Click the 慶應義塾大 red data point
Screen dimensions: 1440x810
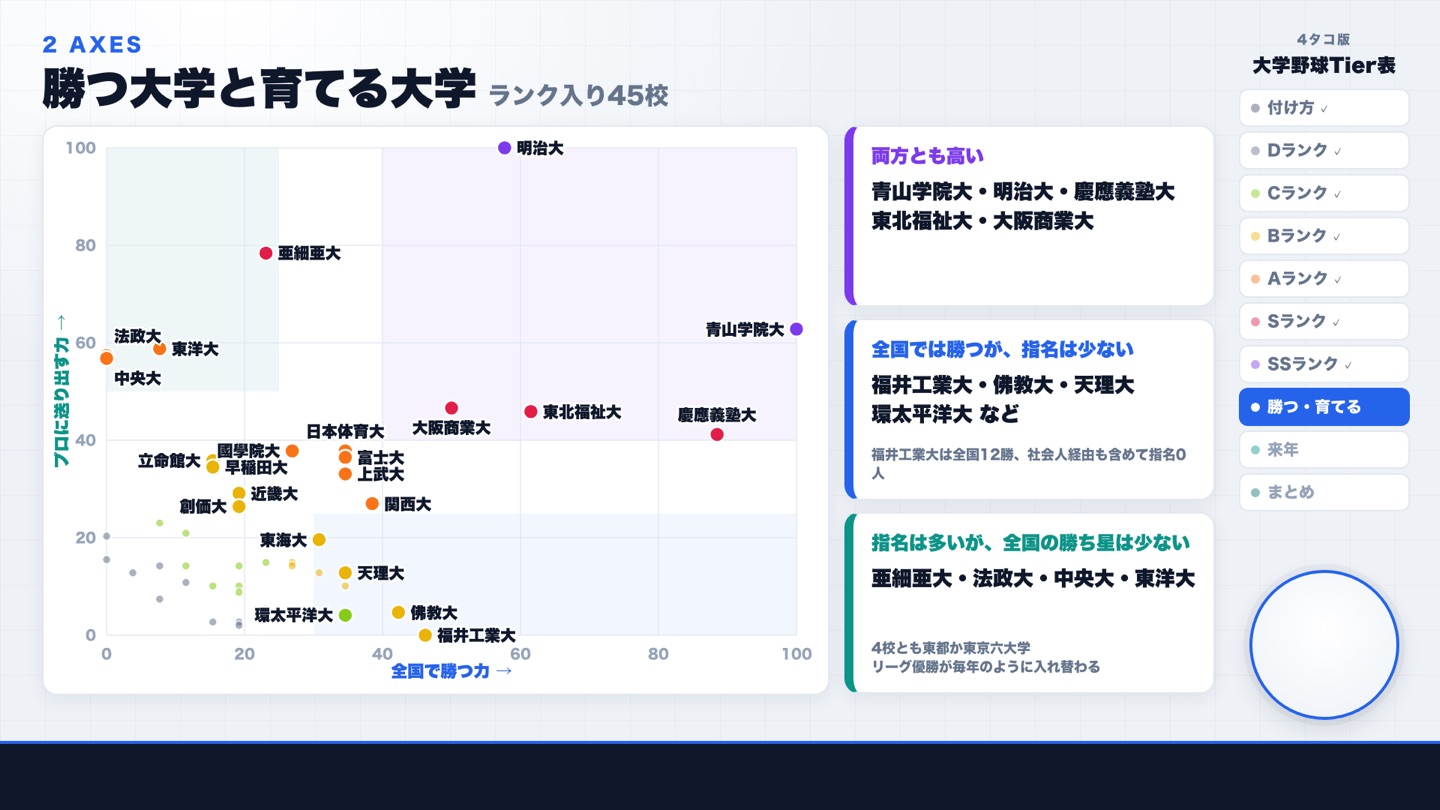pos(717,434)
